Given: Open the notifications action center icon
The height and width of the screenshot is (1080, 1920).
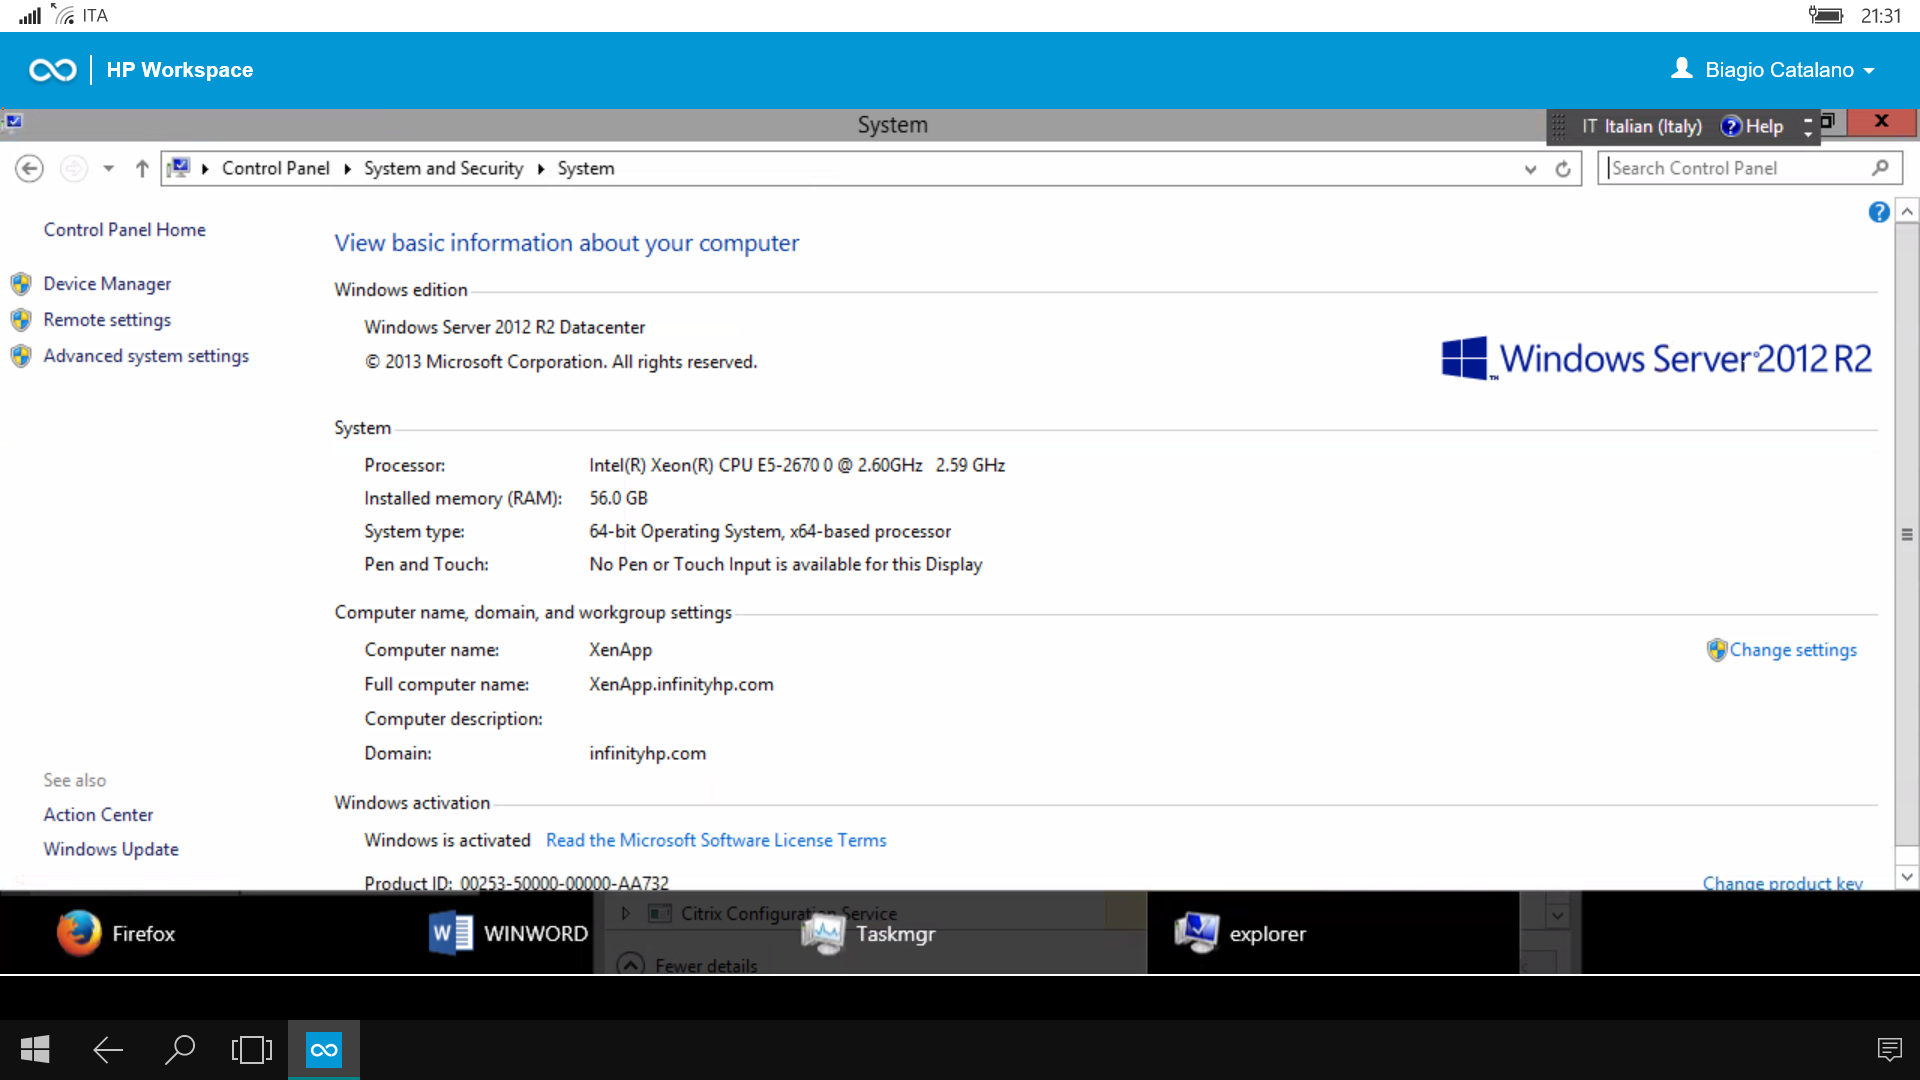Looking at the screenshot, I should pyautogui.click(x=1889, y=1049).
